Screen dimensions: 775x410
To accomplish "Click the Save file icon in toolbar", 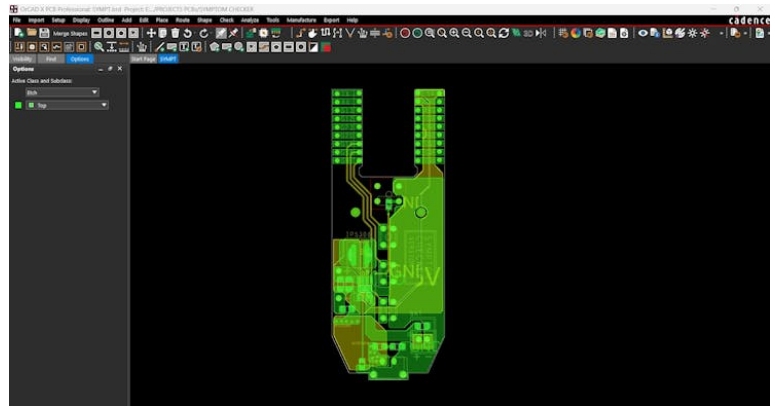I will click(x=45, y=33).
